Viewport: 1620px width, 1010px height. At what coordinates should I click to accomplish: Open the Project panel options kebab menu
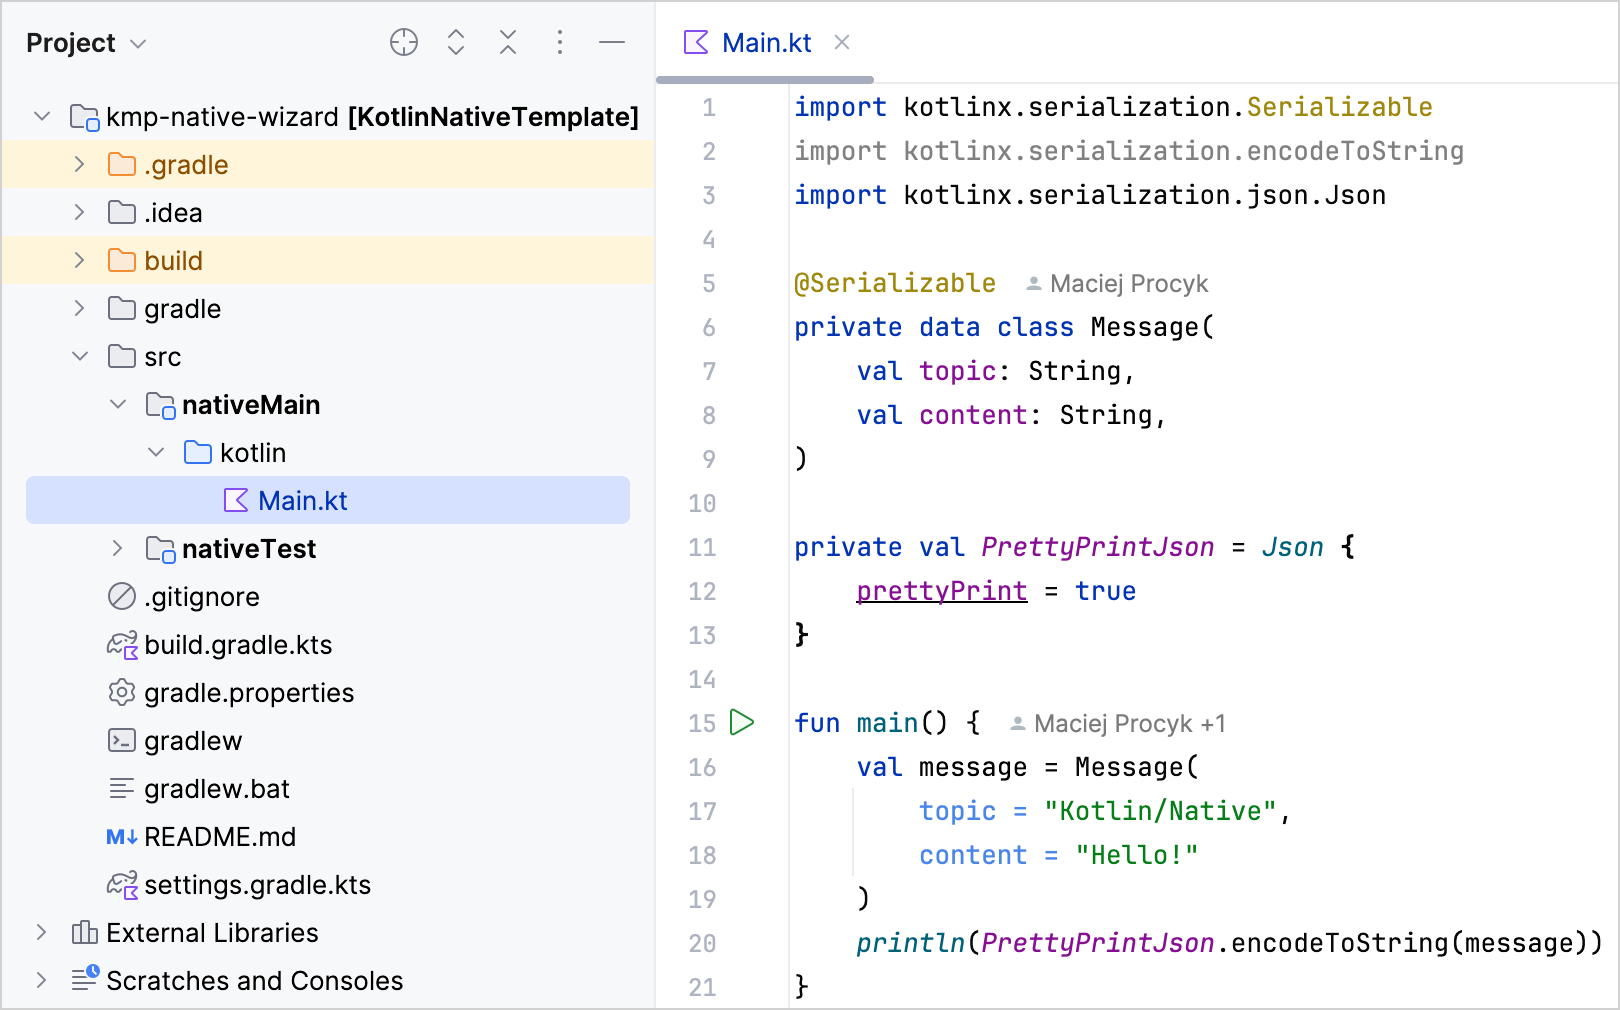(x=560, y=43)
